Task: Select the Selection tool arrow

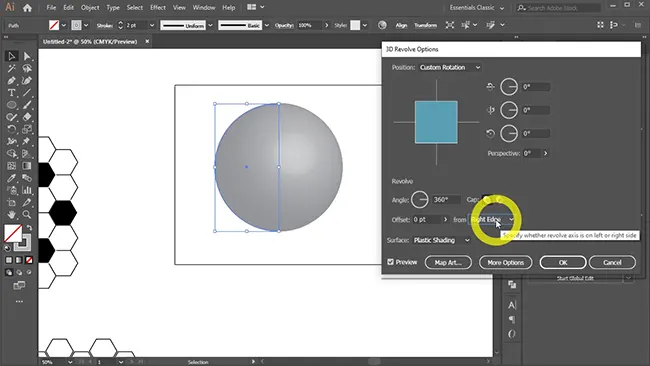Action: click(x=12, y=56)
